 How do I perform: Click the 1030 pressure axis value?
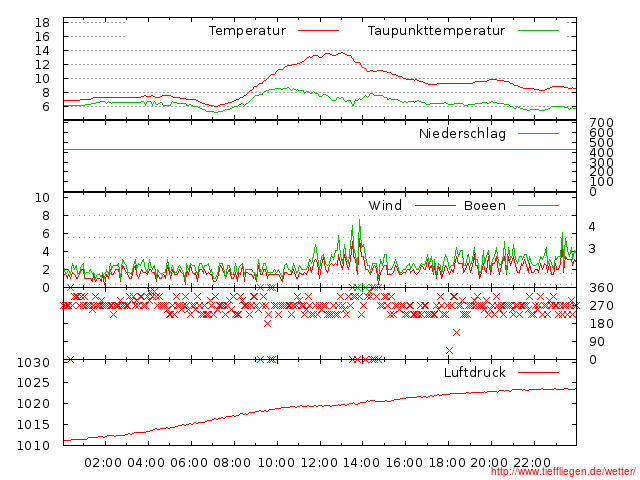click(33, 362)
